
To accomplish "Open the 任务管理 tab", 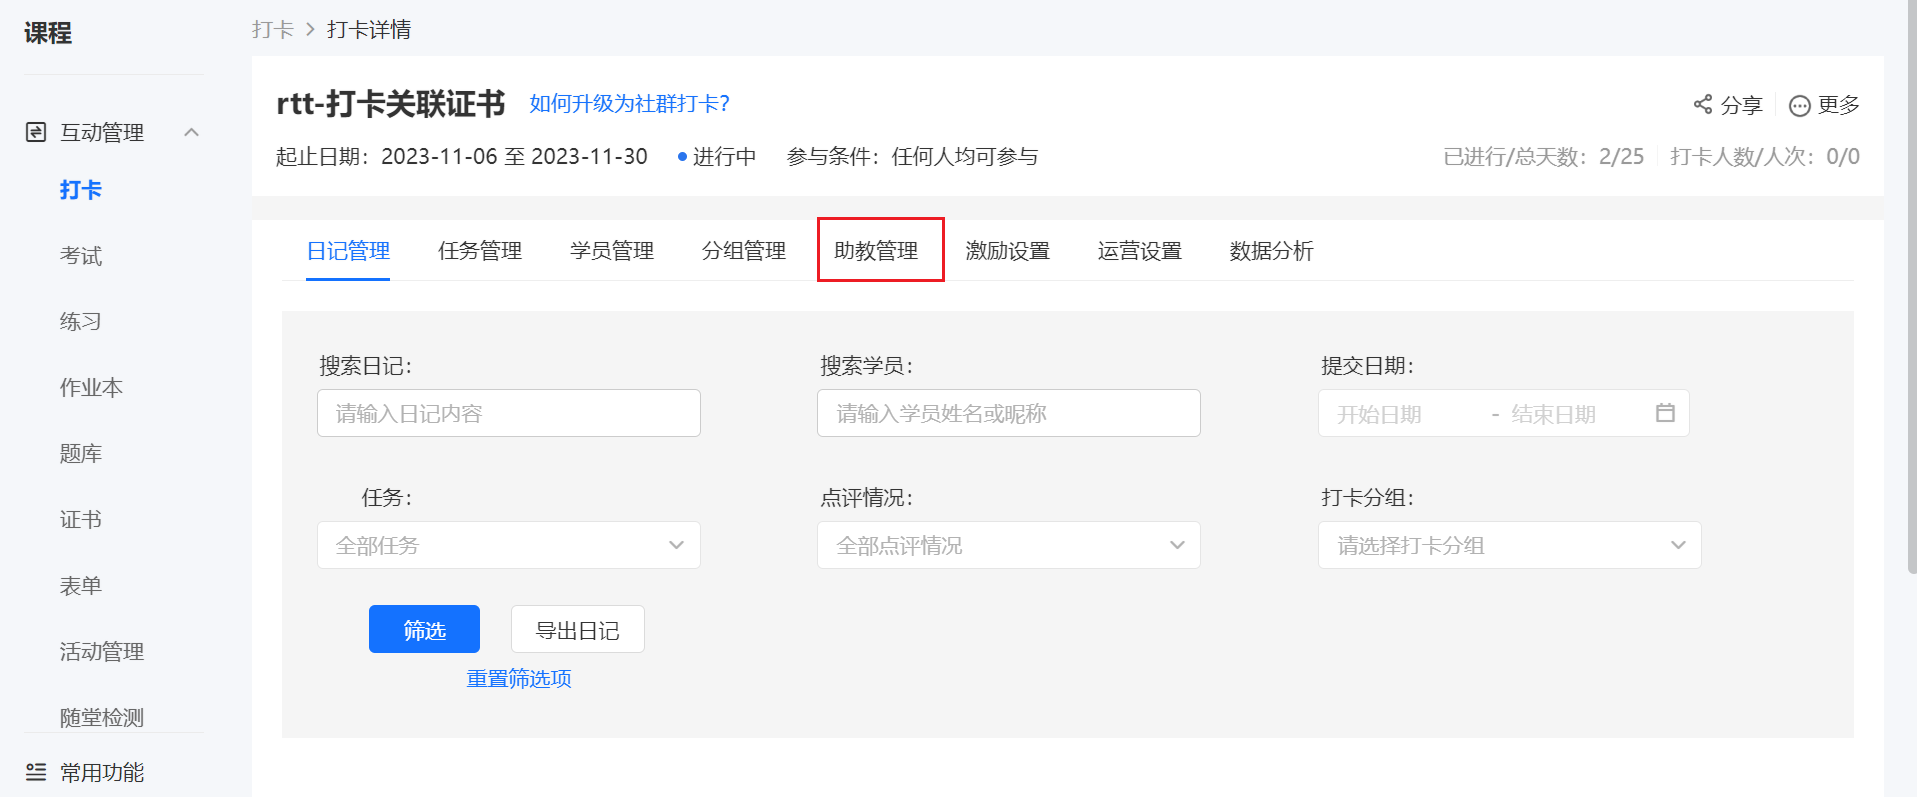I will [x=480, y=251].
